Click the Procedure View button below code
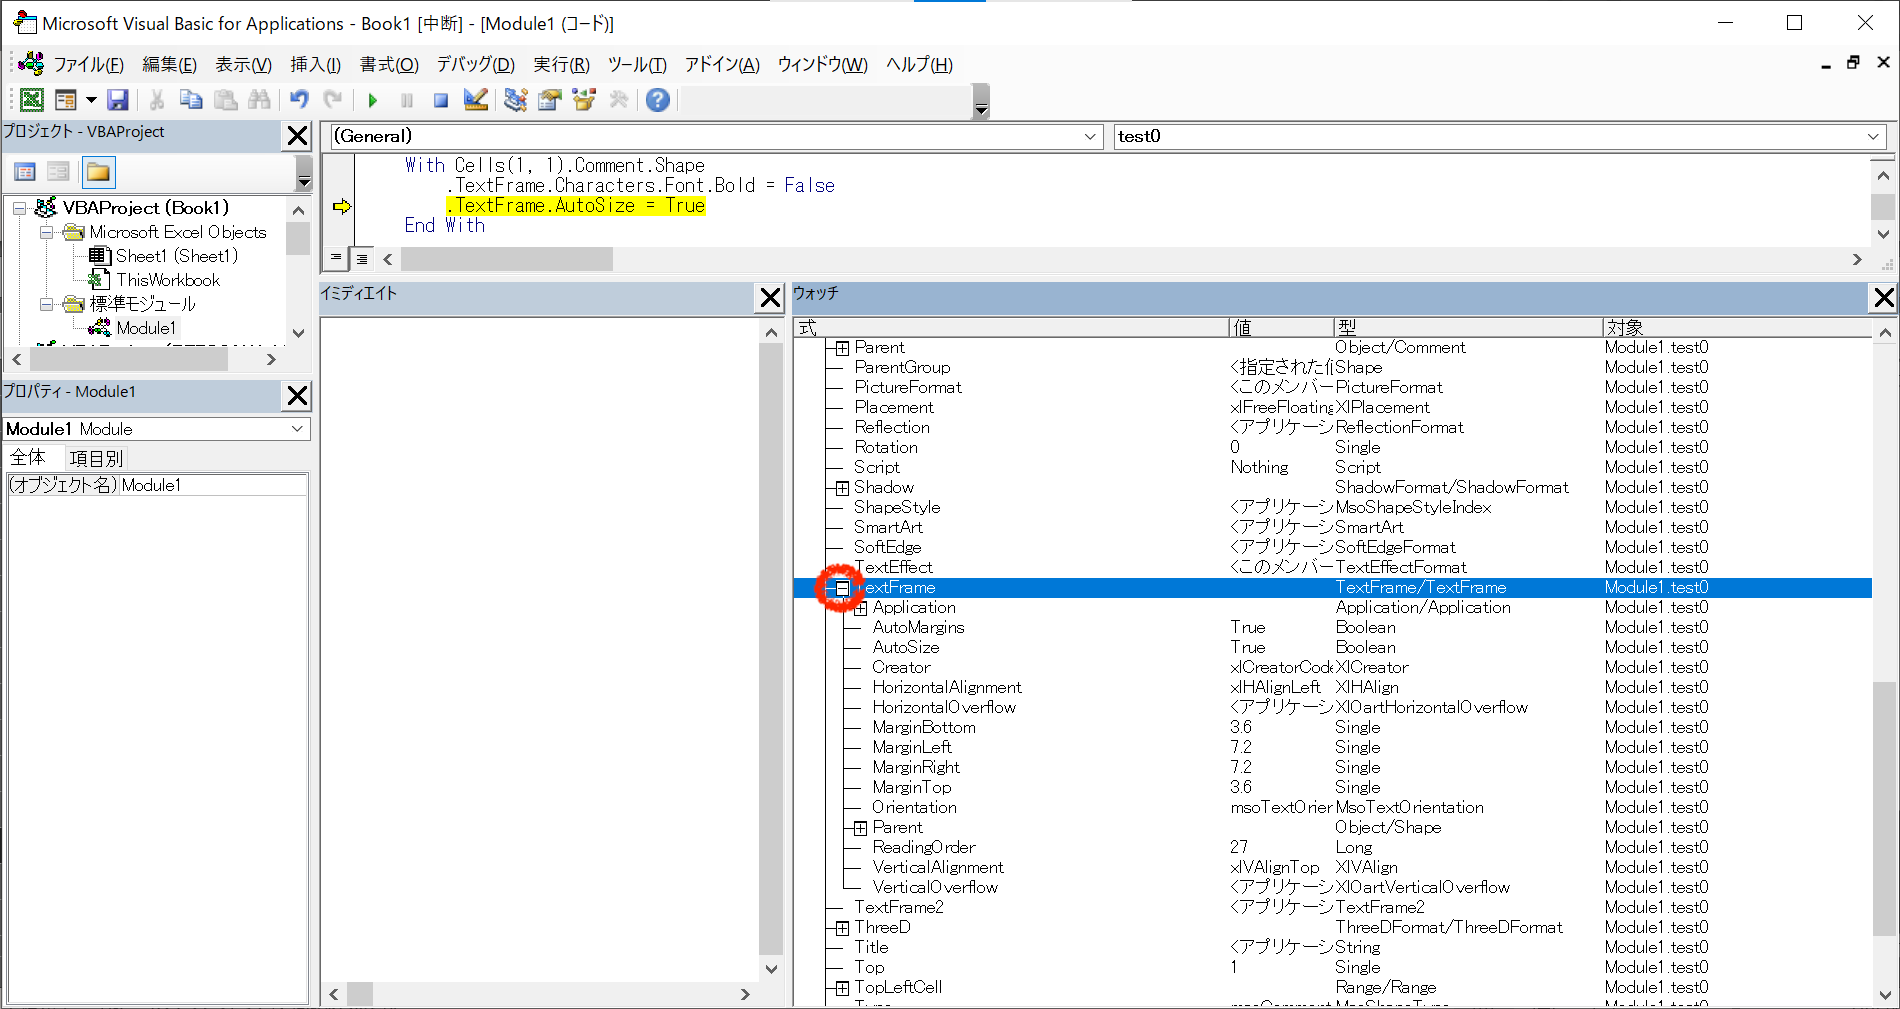The height and width of the screenshot is (1009, 1900). click(x=336, y=258)
